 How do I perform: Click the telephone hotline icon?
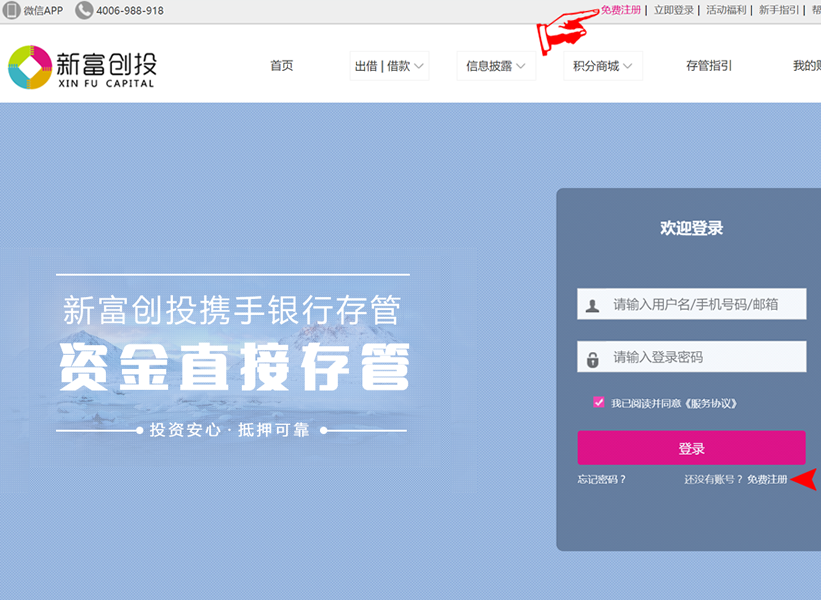pos(84,10)
